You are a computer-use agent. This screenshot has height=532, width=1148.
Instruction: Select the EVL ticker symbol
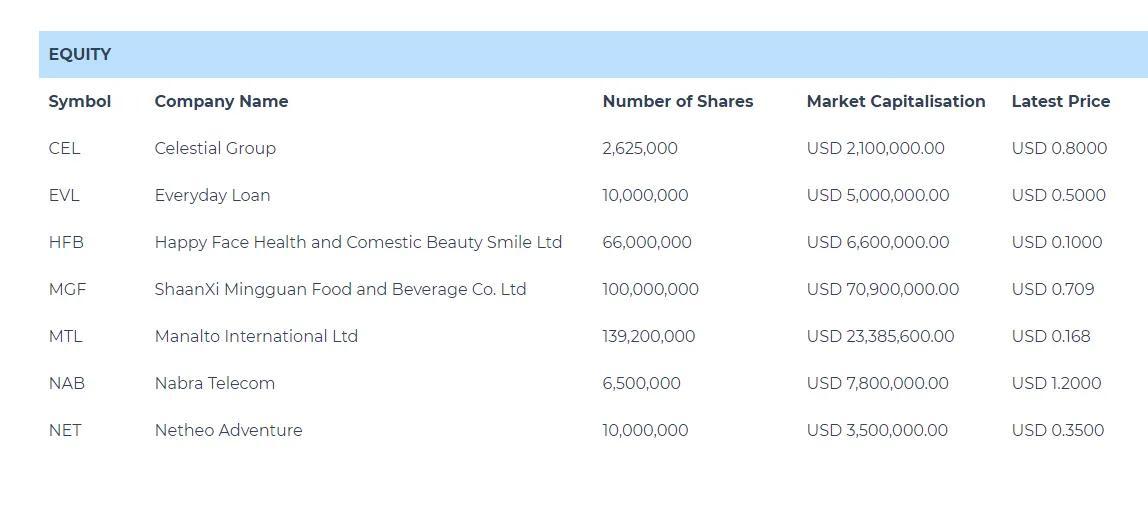pyautogui.click(x=64, y=195)
